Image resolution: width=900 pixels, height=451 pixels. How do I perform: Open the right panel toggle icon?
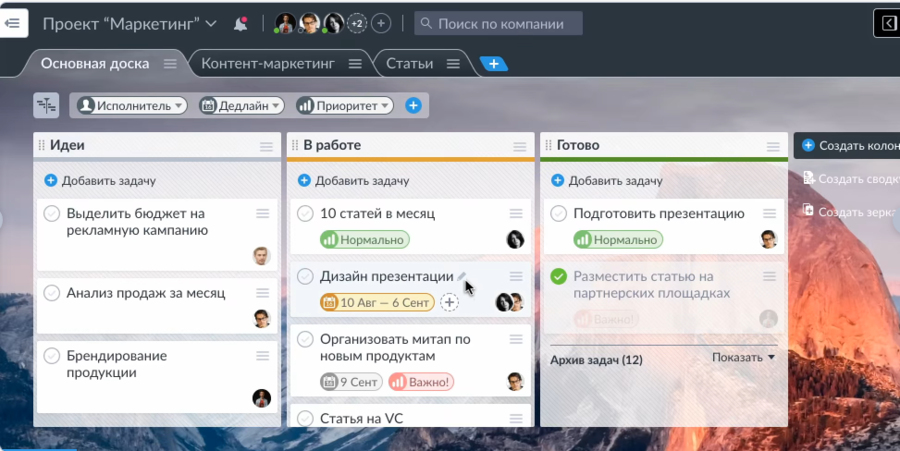click(887, 24)
